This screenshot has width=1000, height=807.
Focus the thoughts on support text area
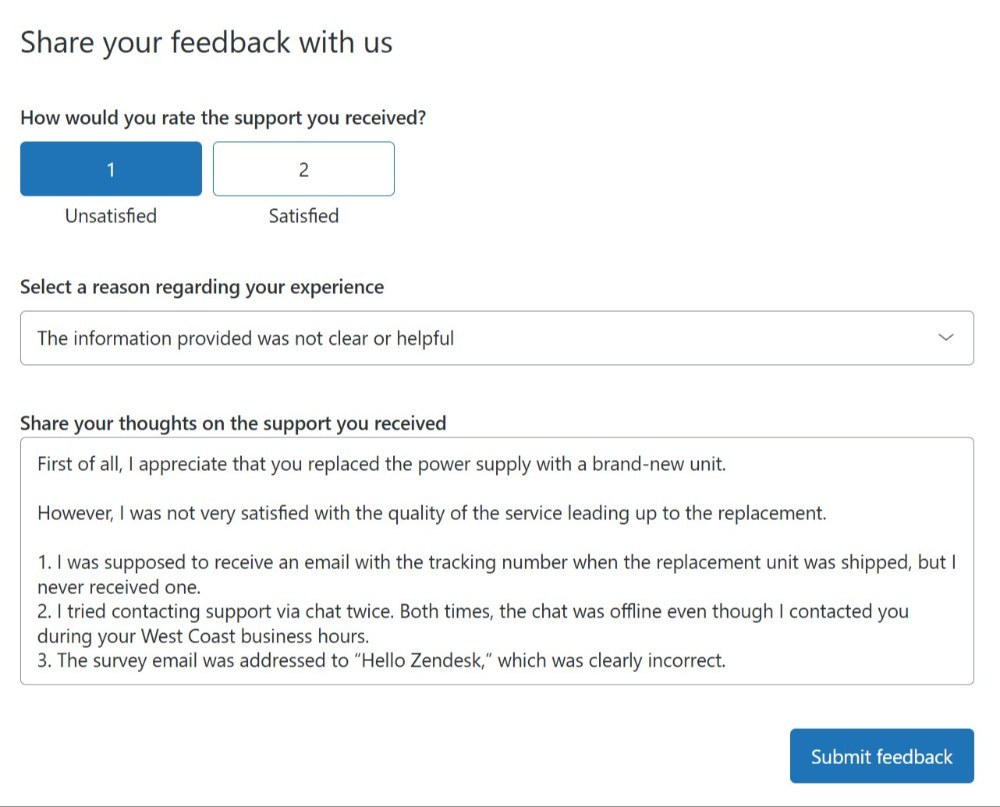(497, 561)
